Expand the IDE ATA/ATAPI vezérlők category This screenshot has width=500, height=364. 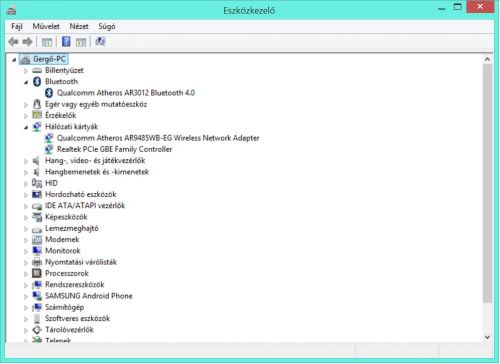pos(26,206)
